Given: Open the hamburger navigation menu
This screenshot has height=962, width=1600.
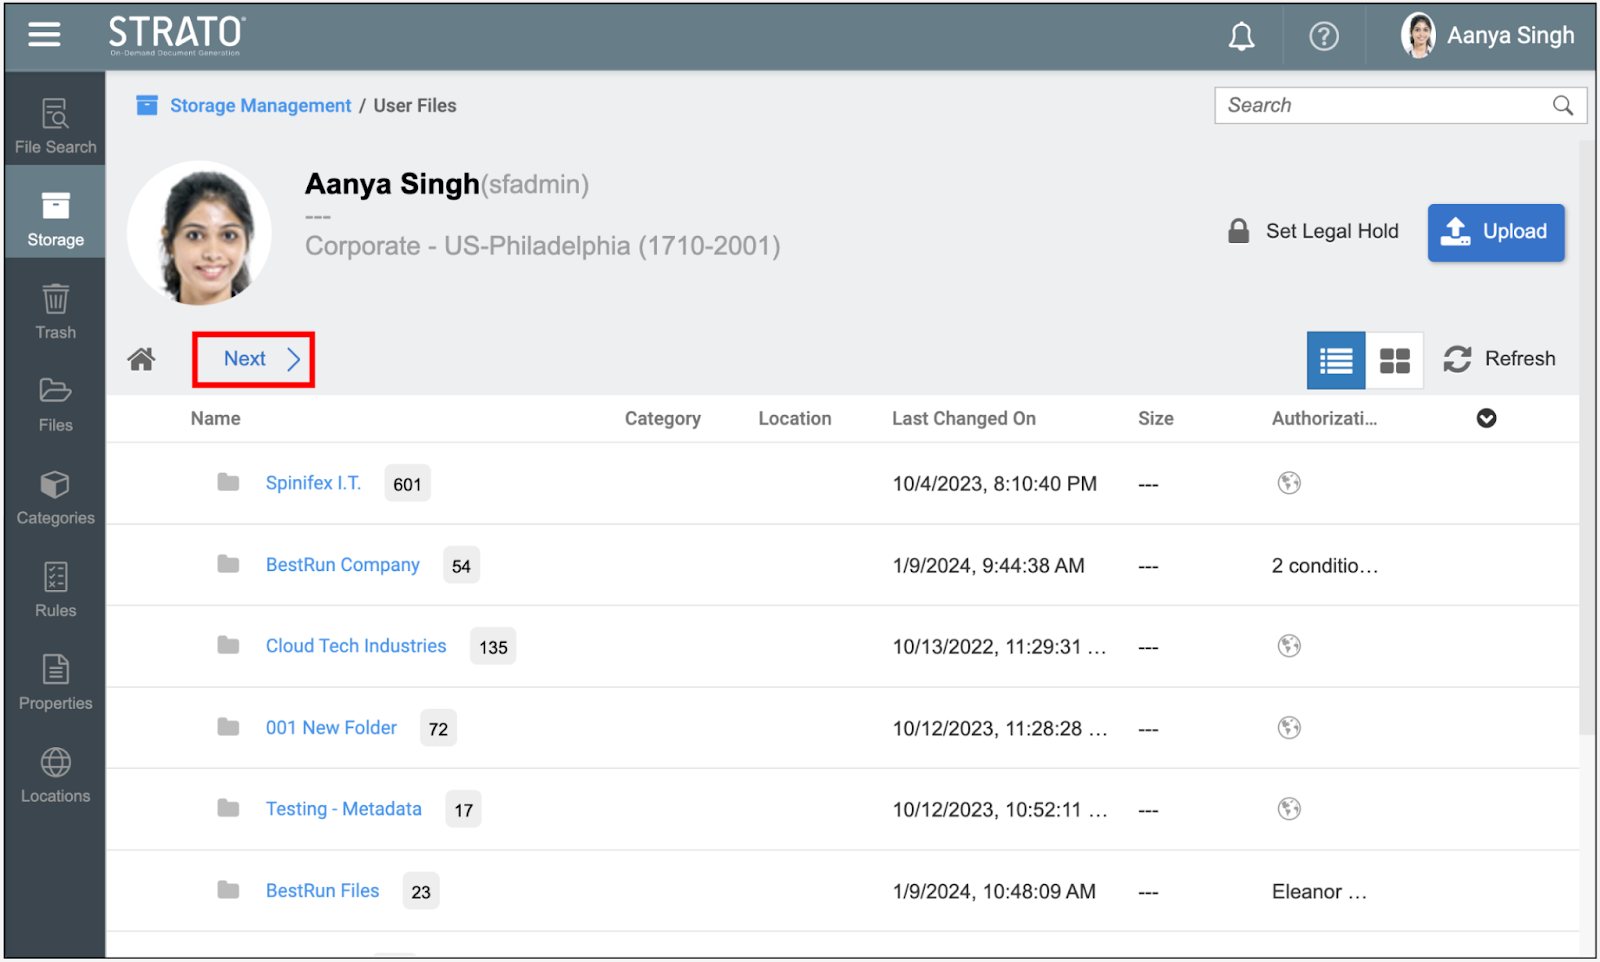Looking at the screenshot, I should tap(44, 35).
